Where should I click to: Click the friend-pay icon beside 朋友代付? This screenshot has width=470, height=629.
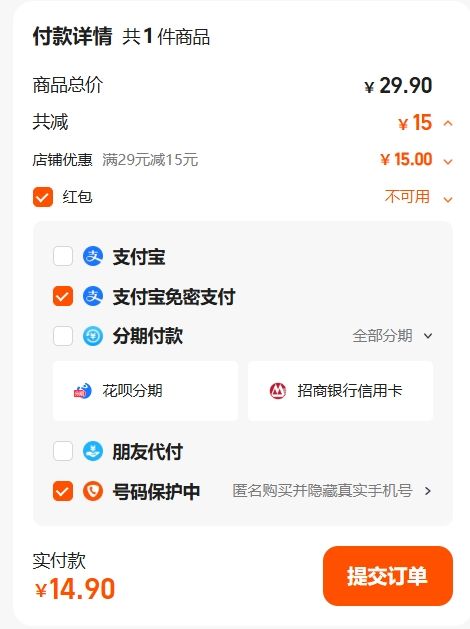(x=93, y=451)
